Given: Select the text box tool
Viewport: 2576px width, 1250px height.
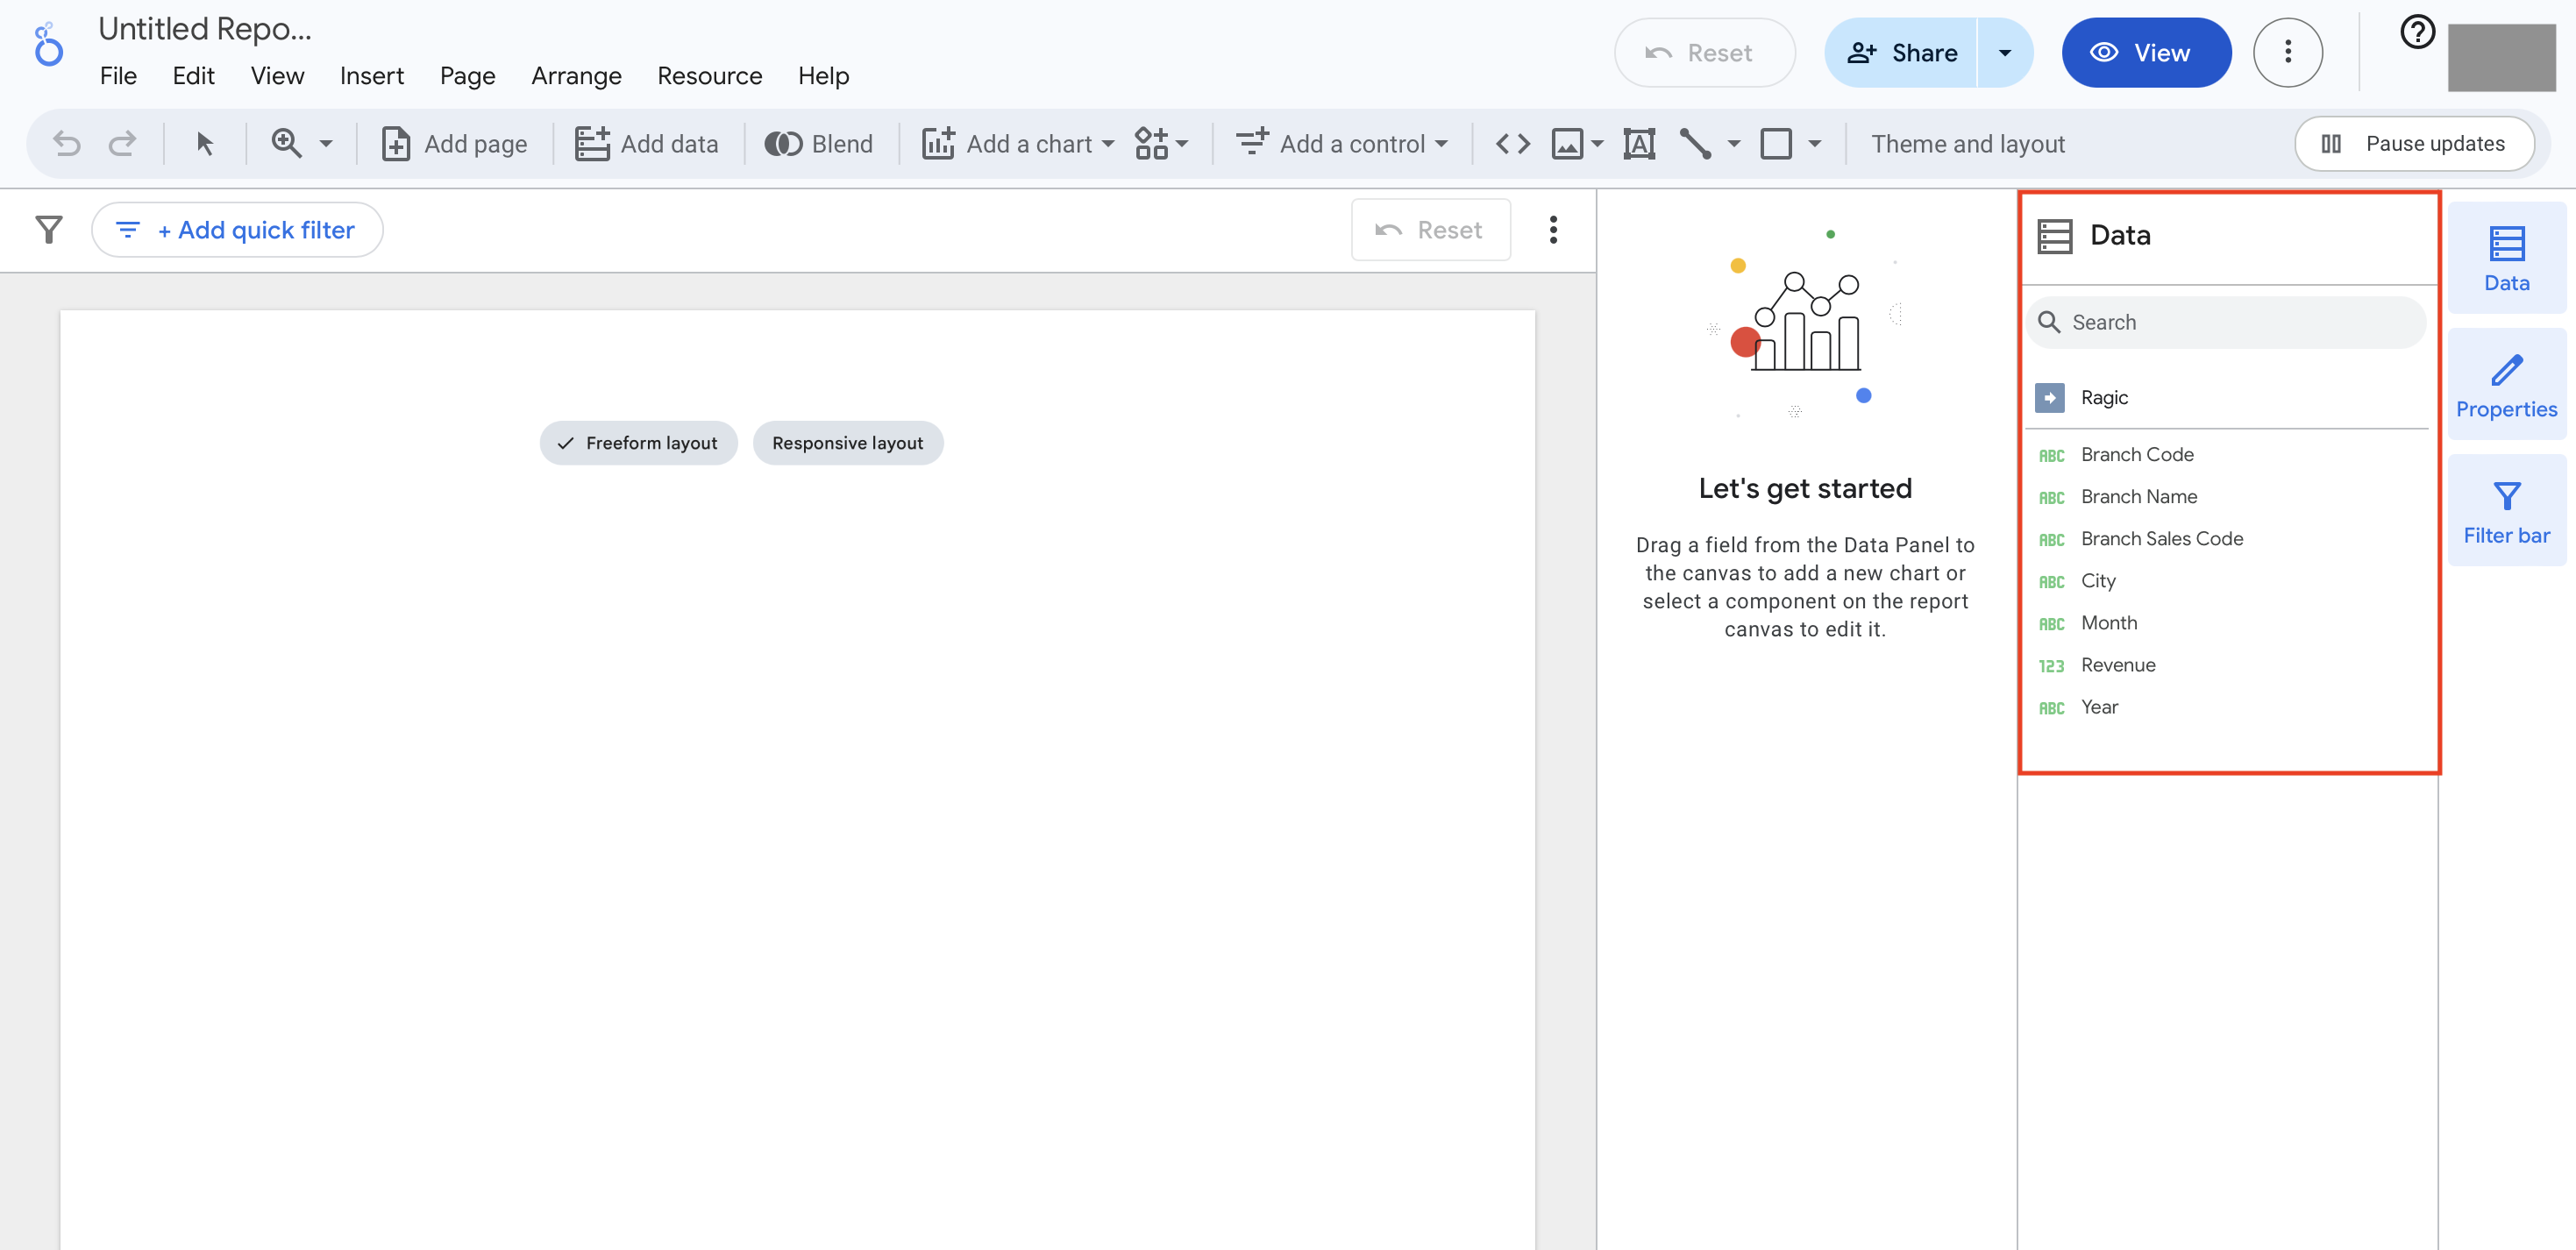Looking at the screenshot, I should (1639, 144).
